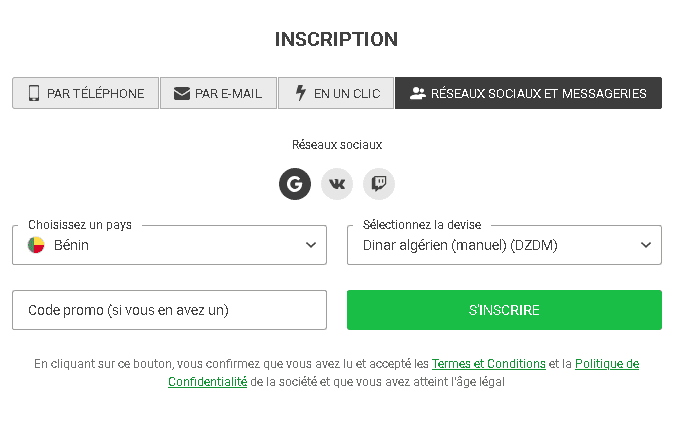The height and width of the screenshot is (424, 679).
Task: Focus the Code promo input field
Action: 169,310
